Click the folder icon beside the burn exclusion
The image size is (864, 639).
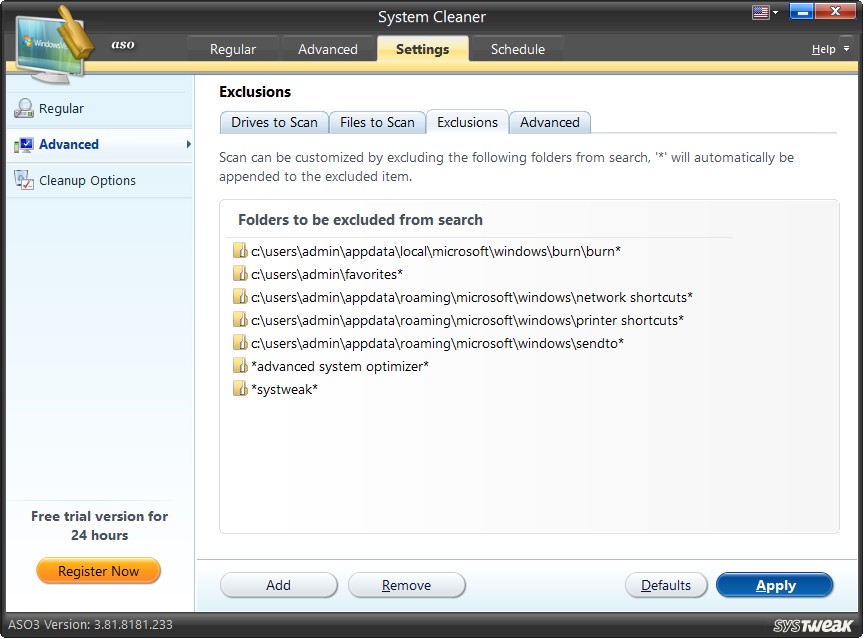click(241, 250)
